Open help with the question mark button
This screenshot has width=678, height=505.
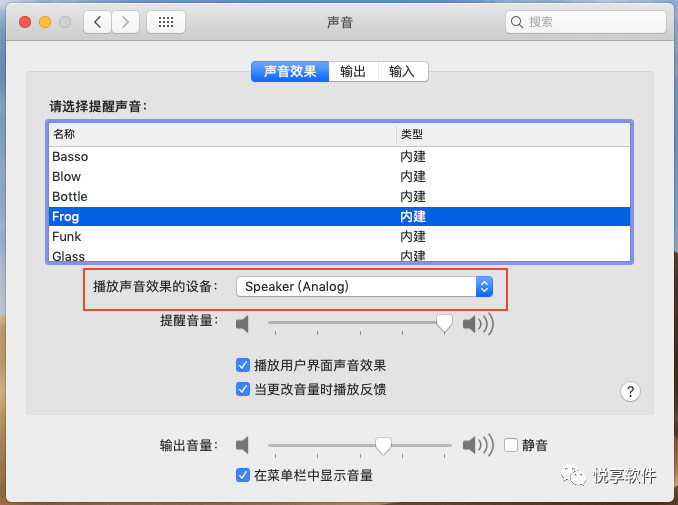[630, 392]
